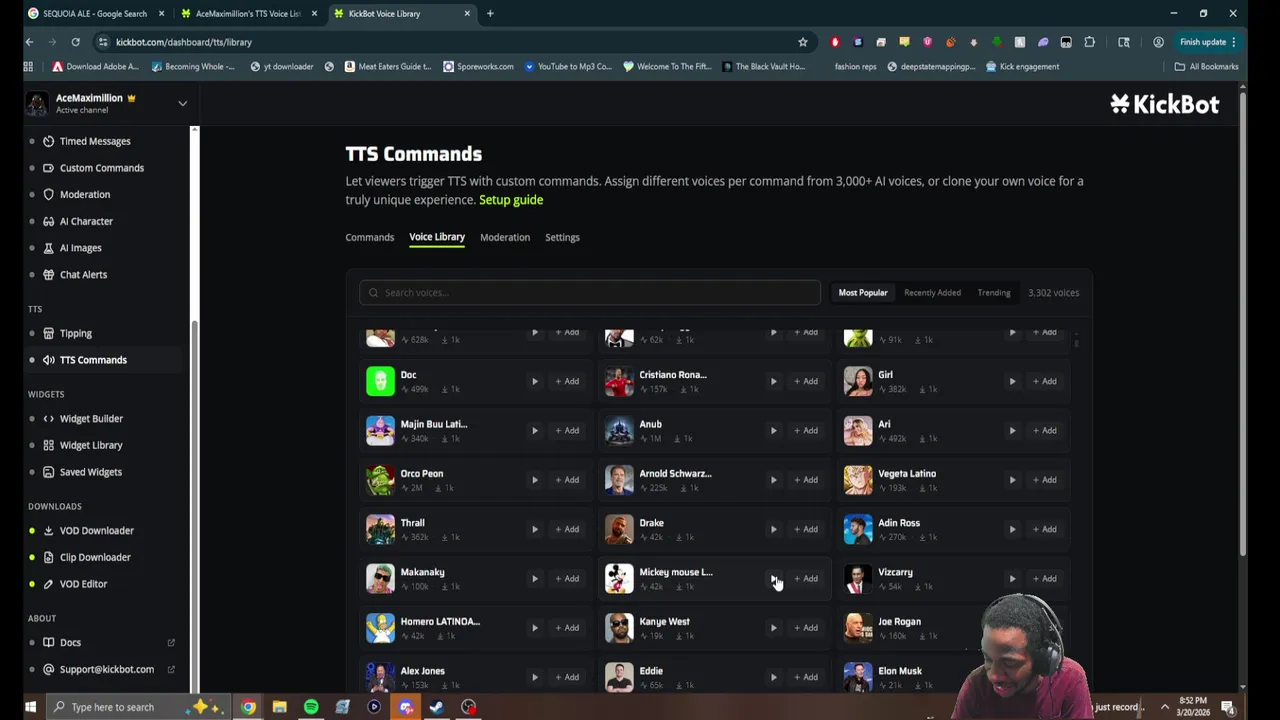The height and width of the screenshot is (720, 1280).
Task: Click the Search voices input field
Action: coord(590,293)
